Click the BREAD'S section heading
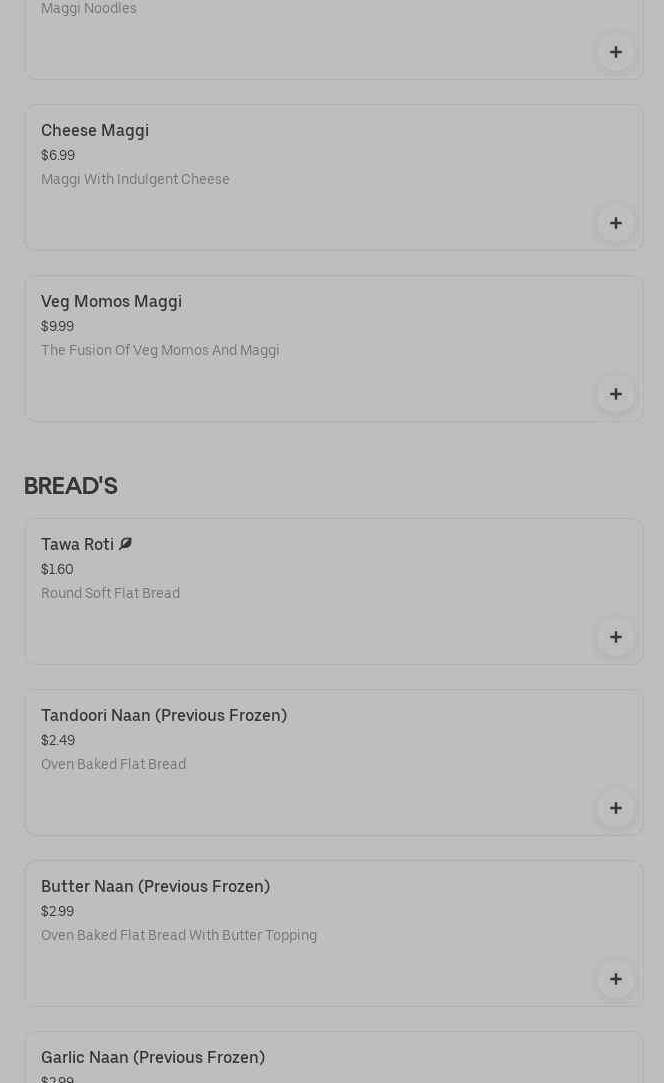Screen dimensions: 664x1083 pyautogui.click(x=70, y=486)
